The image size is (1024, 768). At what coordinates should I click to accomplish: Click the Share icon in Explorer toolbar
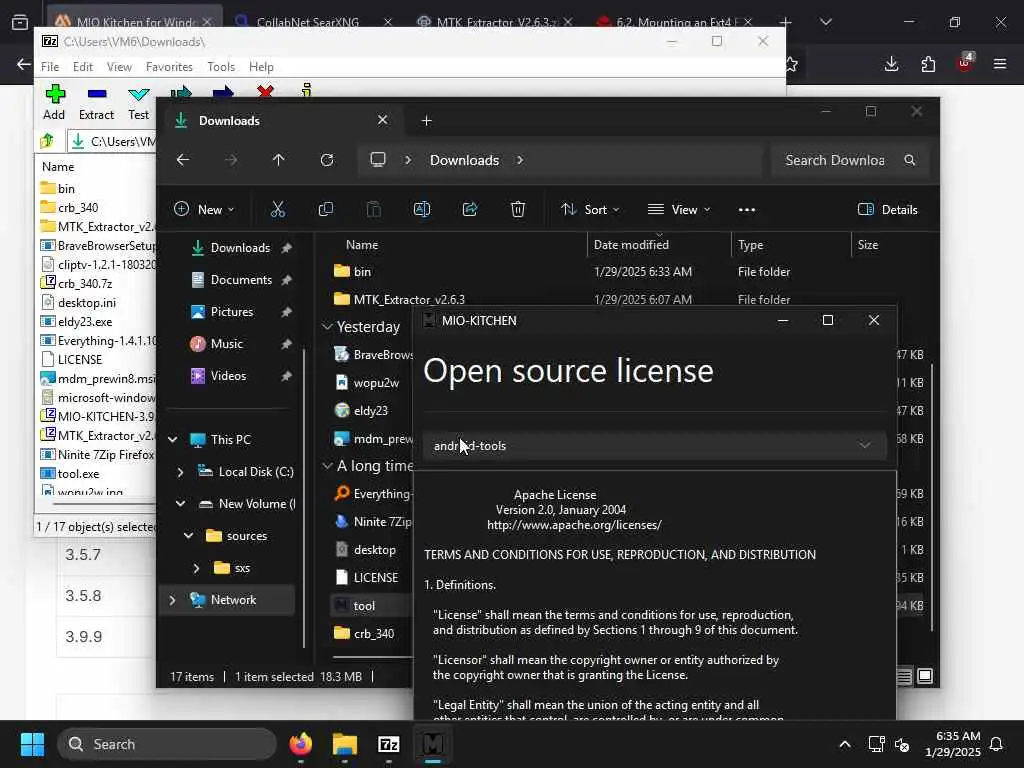470,209
